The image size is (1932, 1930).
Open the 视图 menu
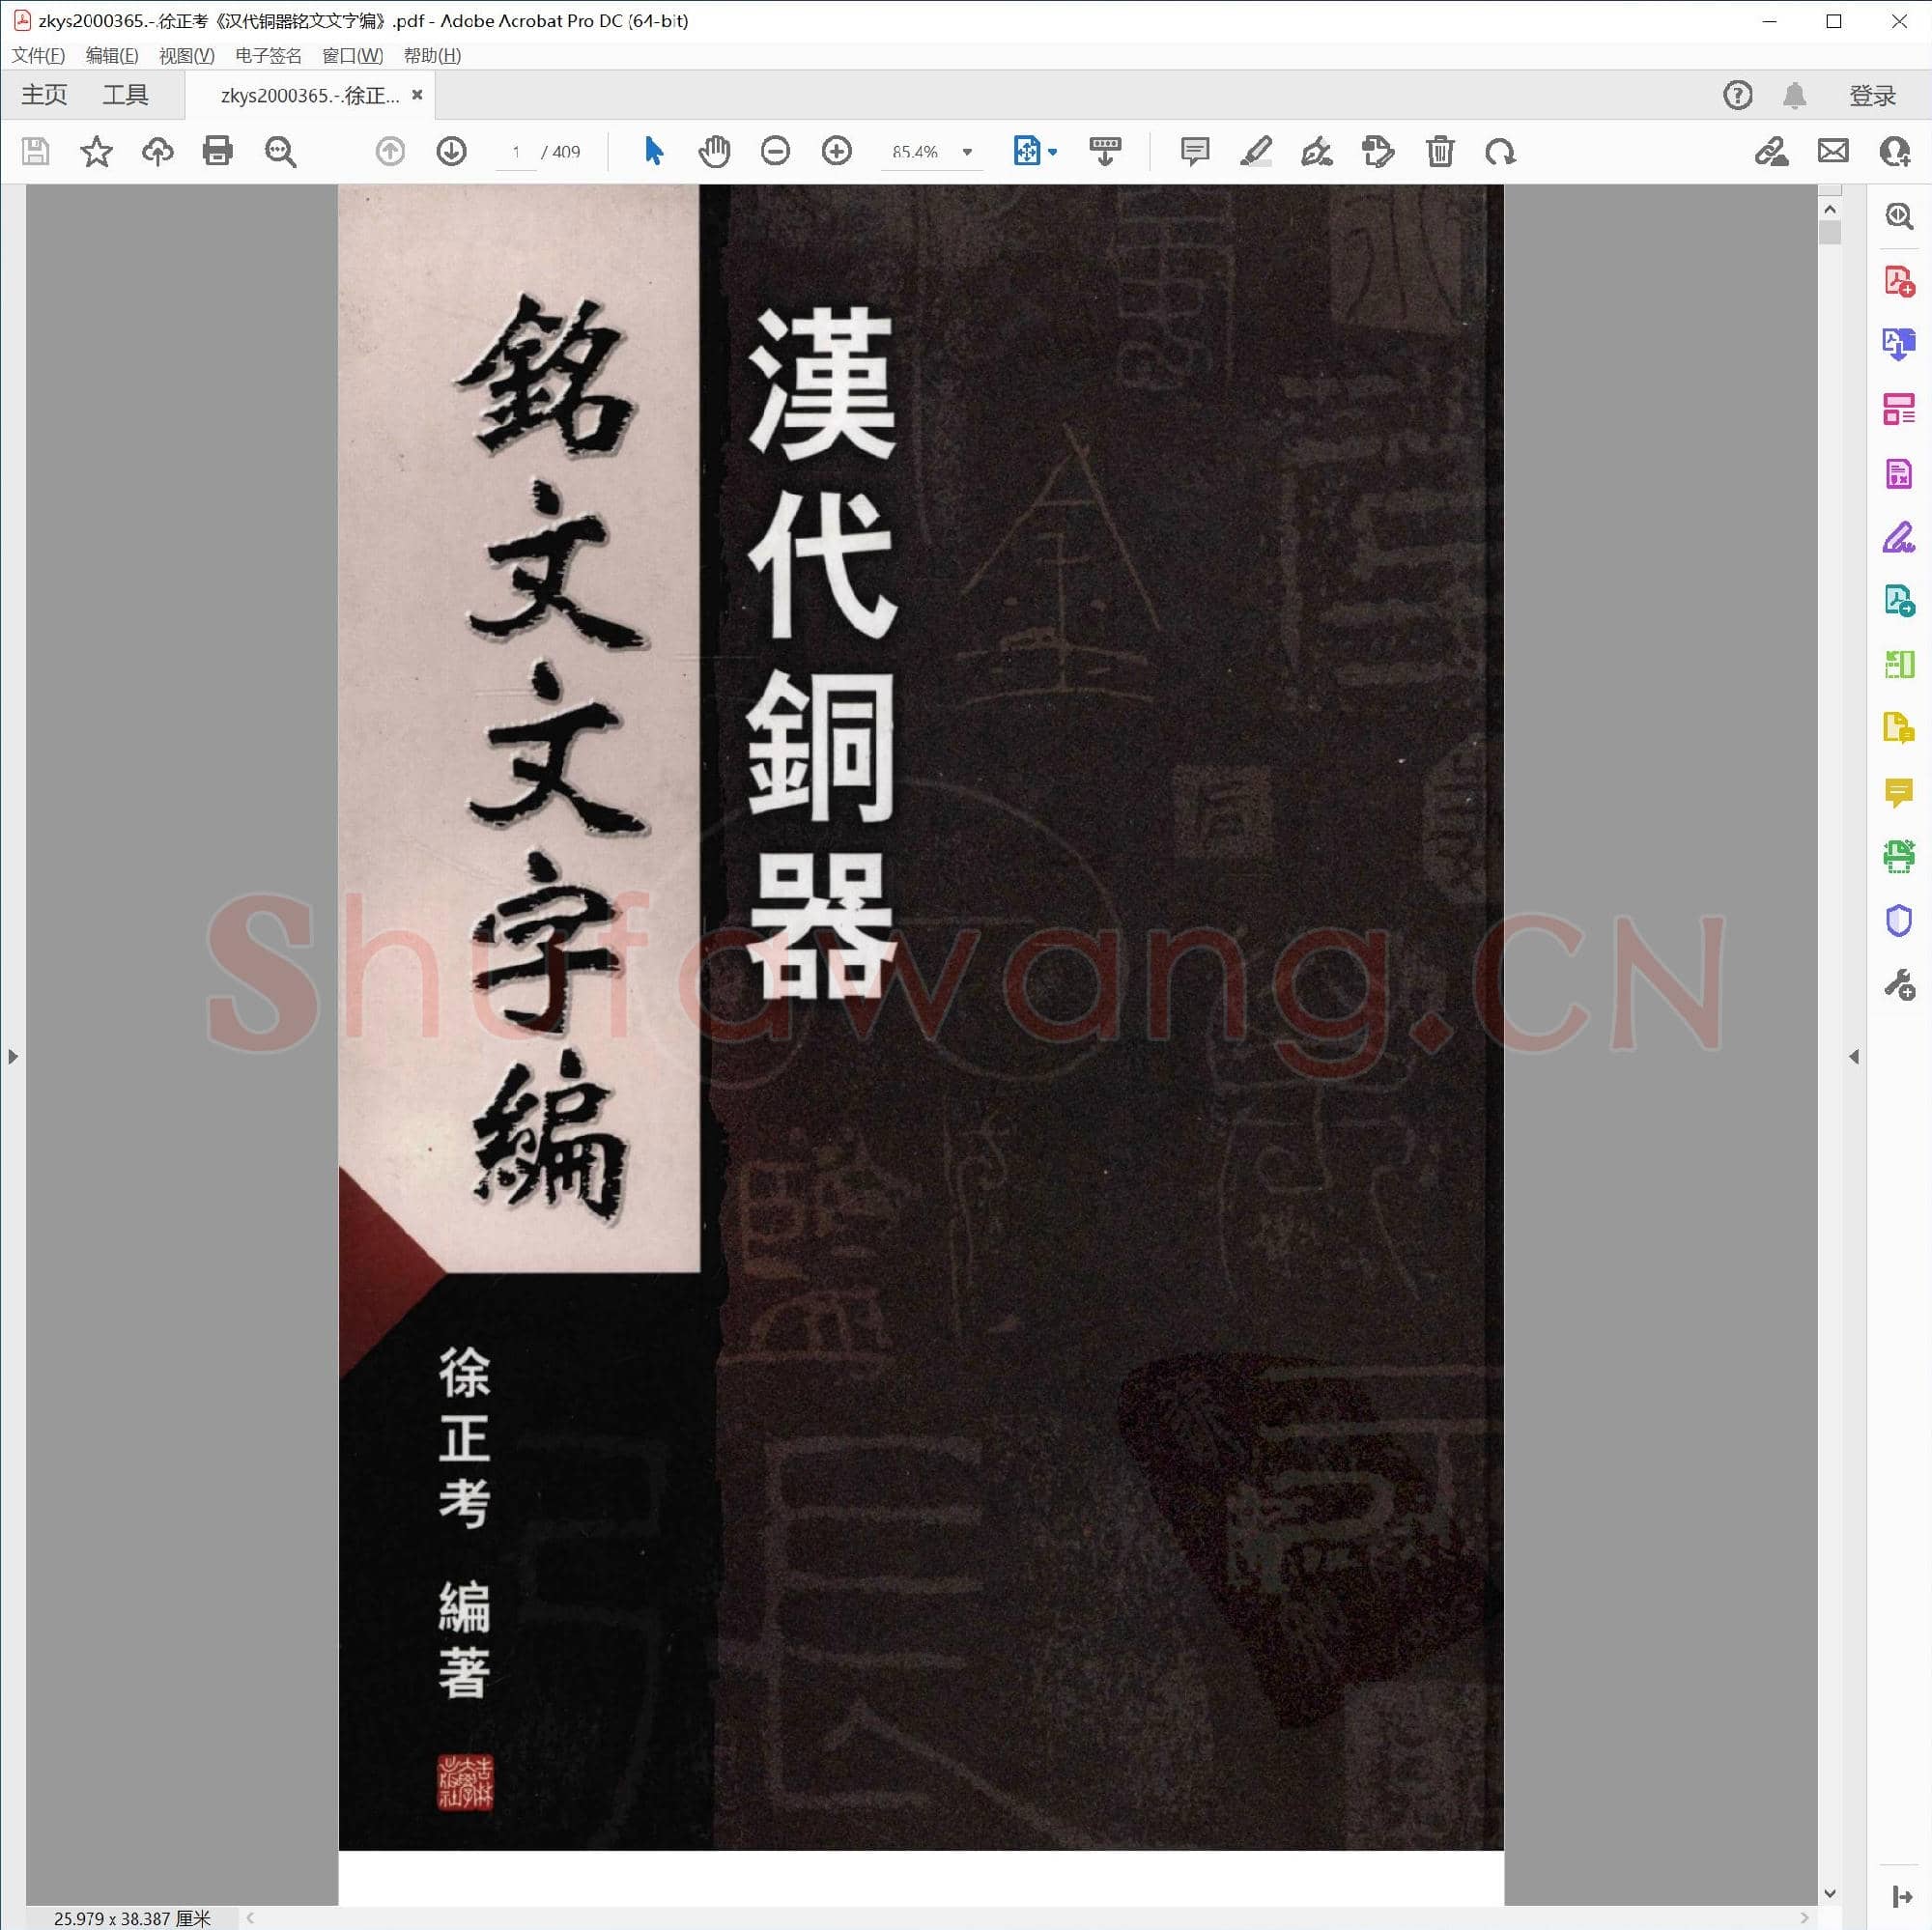click(x=185, y=56)
